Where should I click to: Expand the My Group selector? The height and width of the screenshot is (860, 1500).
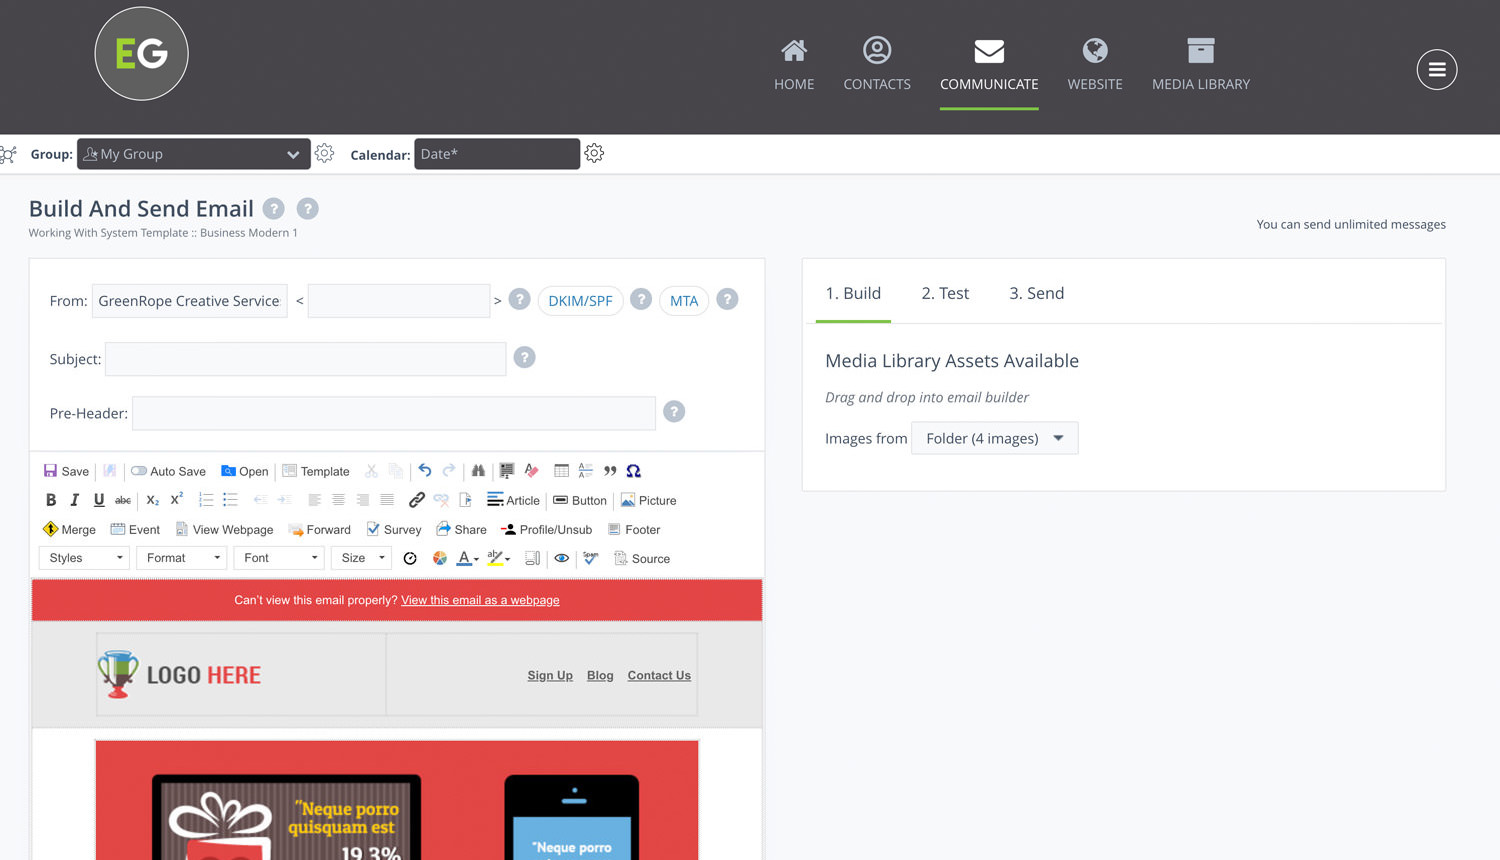point(194,154)
